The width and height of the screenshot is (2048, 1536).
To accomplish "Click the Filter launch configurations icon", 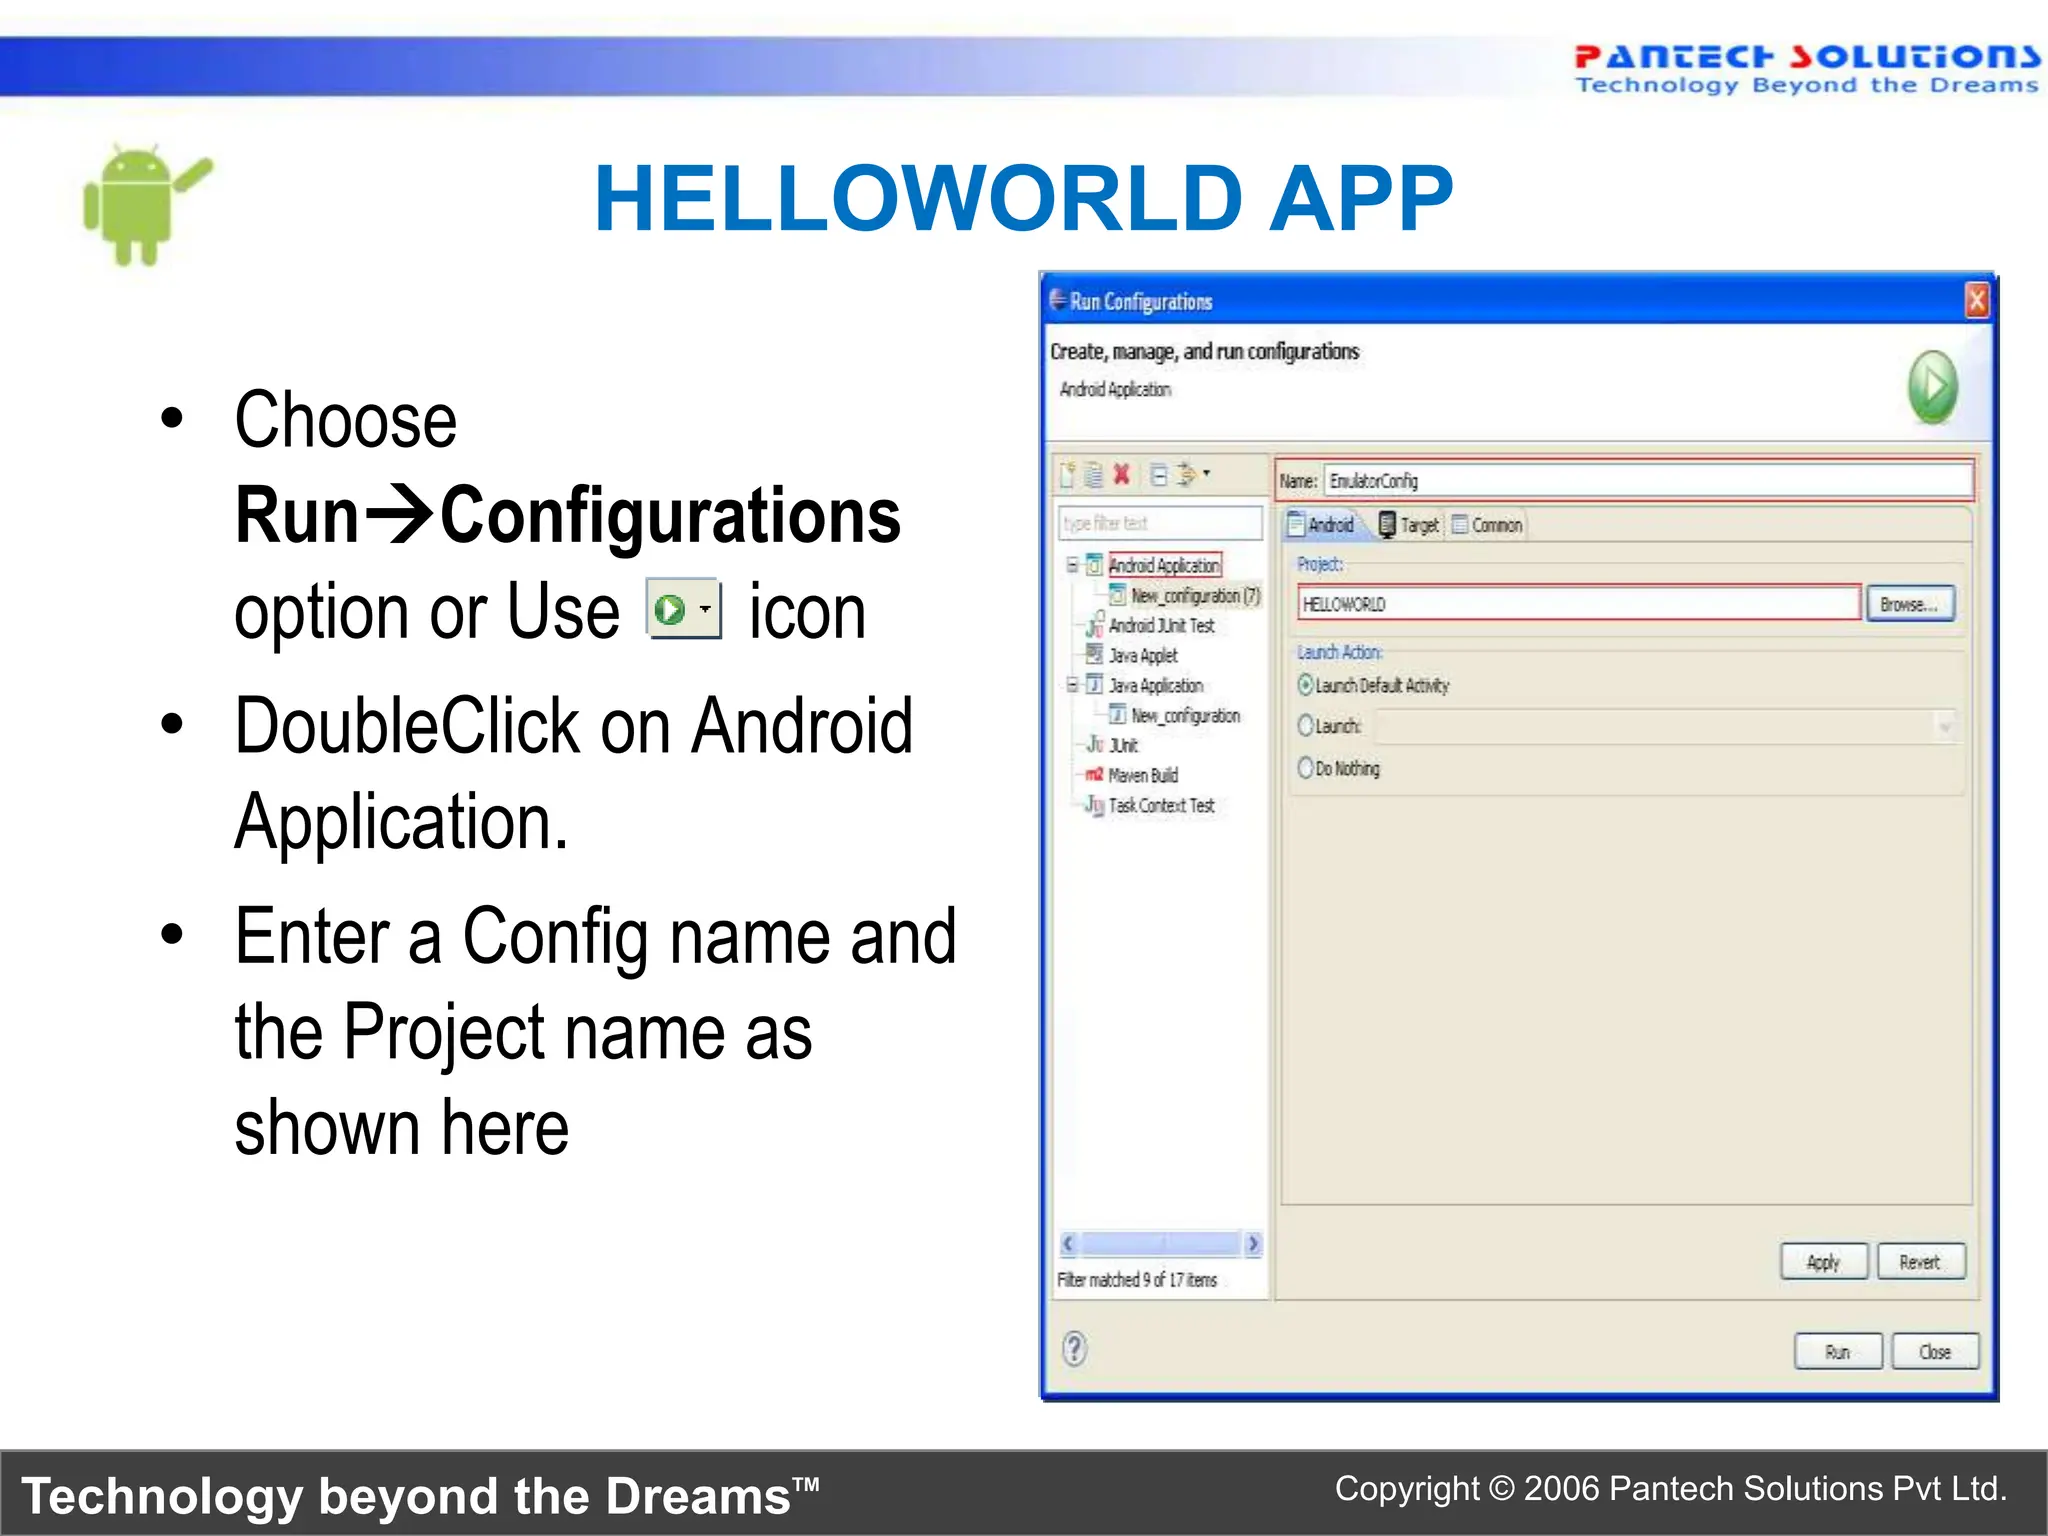I will (x=1186, y=474).
